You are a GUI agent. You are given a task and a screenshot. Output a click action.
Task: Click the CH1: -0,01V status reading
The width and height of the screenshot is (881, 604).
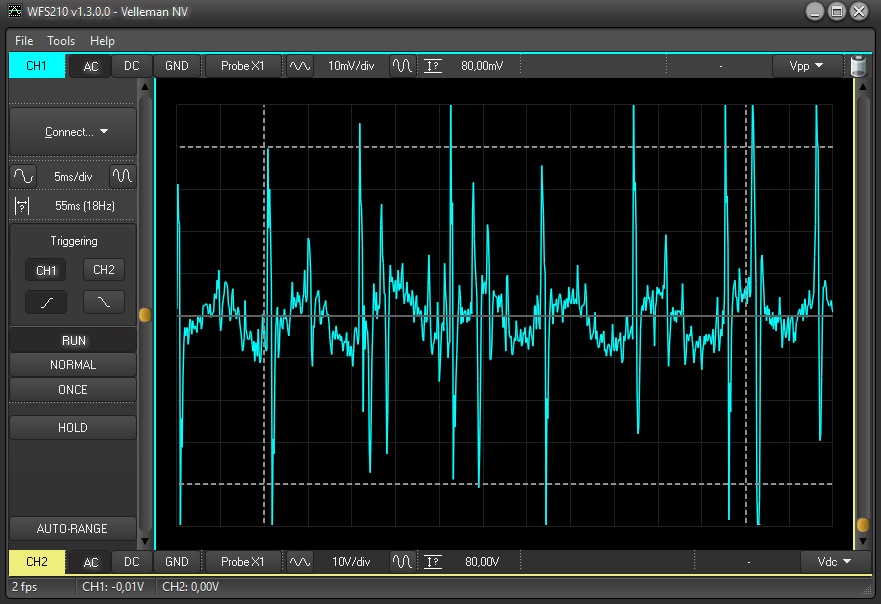click(113, 587)
